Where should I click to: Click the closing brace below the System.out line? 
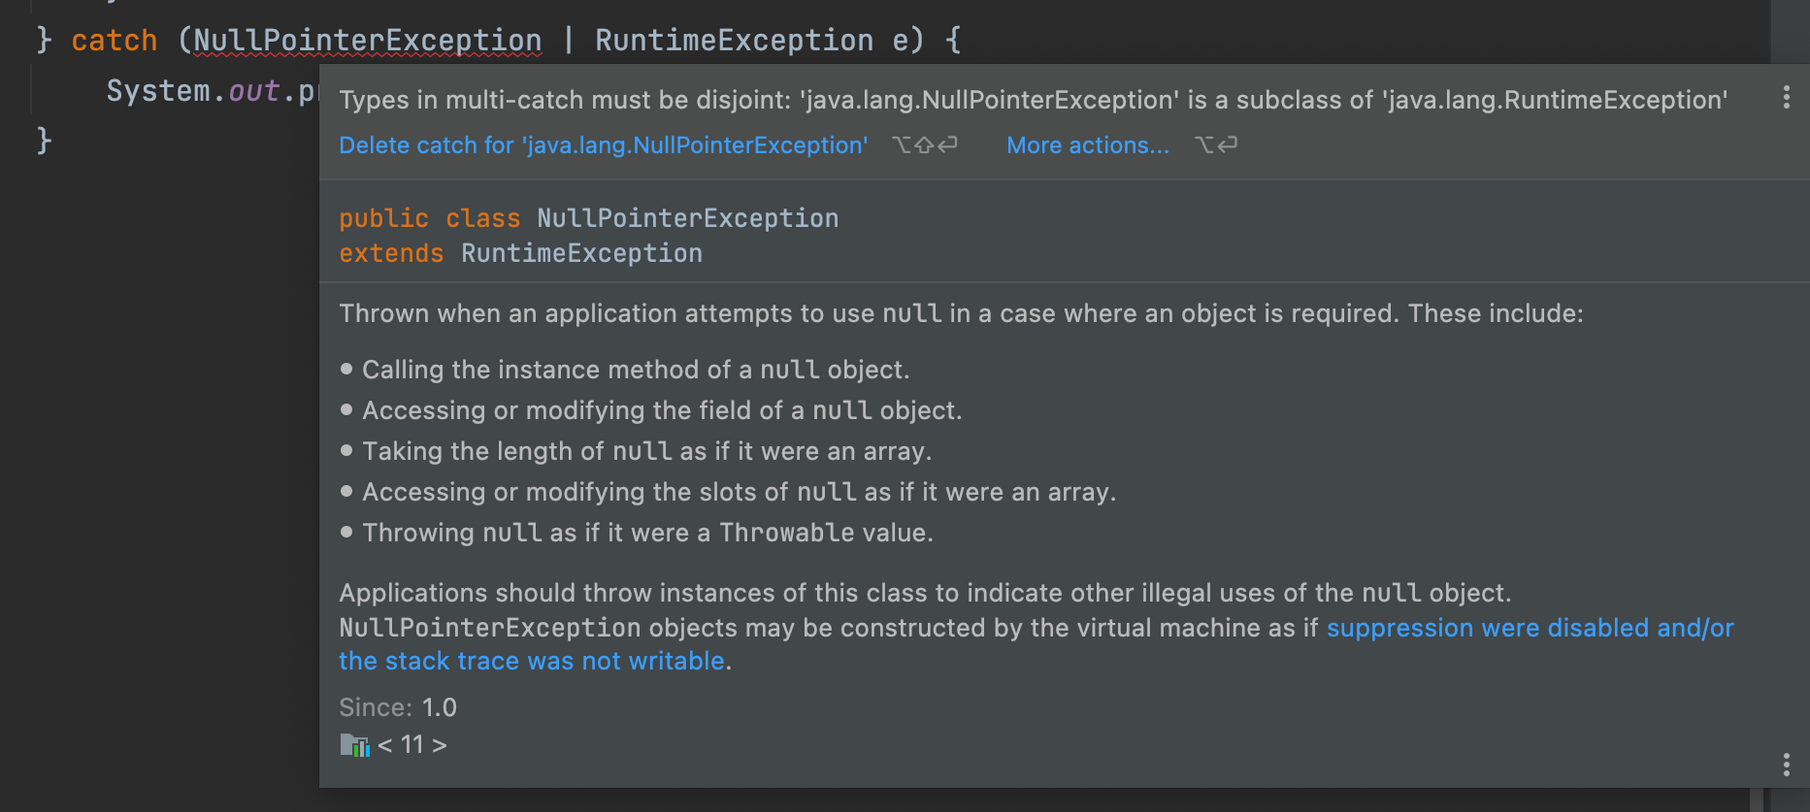coord(43,140)
